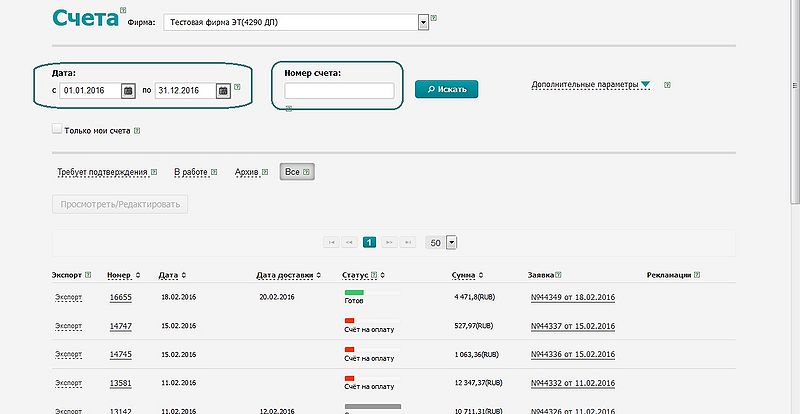
Task: Go to the first page of results
Action: (x=331, y=242)
